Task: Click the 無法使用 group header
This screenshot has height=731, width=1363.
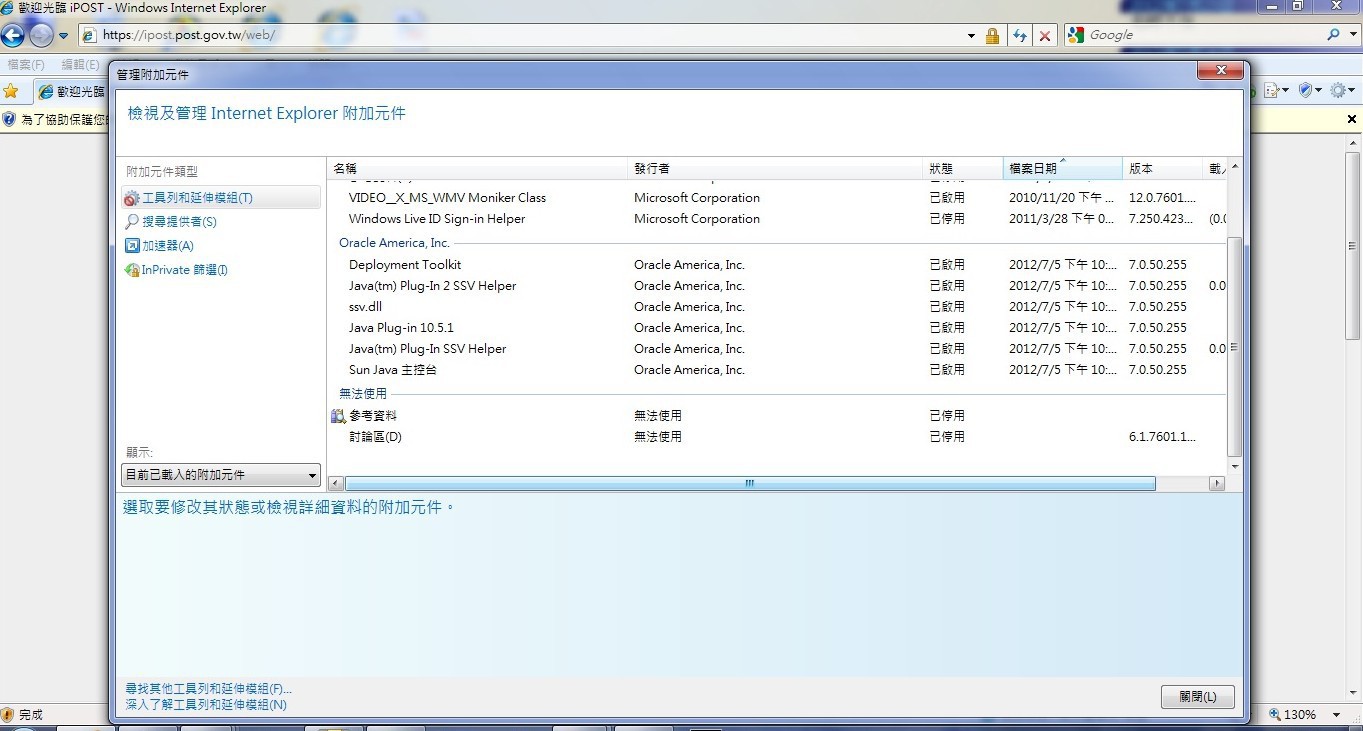Action: click(x=363, y=394)
